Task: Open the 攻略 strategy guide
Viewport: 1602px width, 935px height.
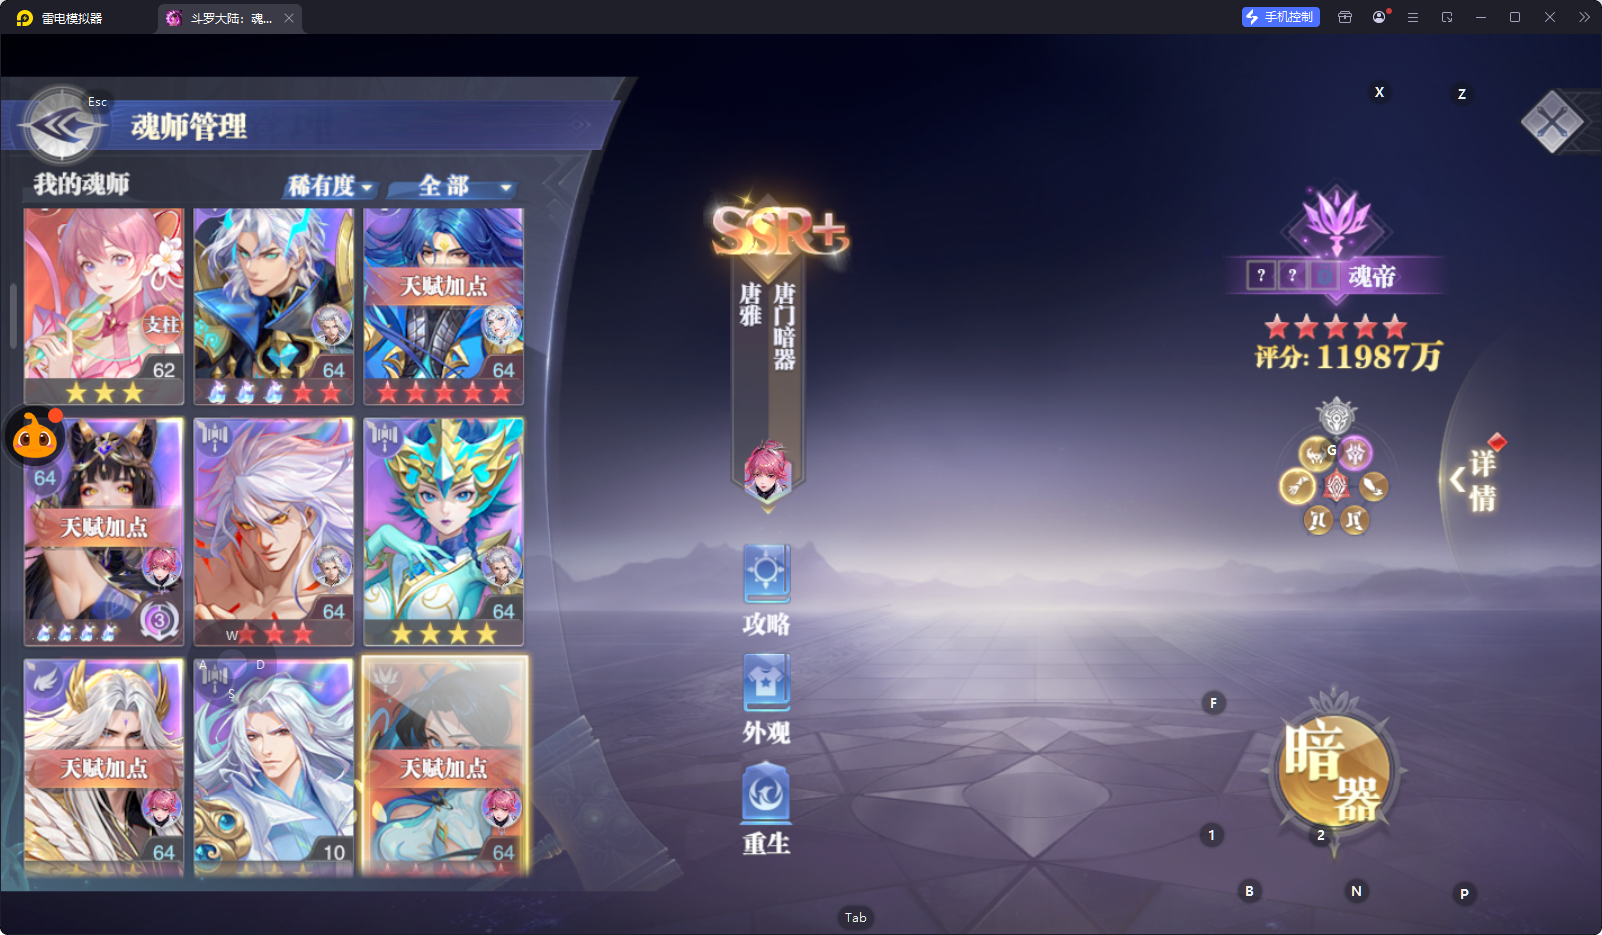Action: (767, 591)
